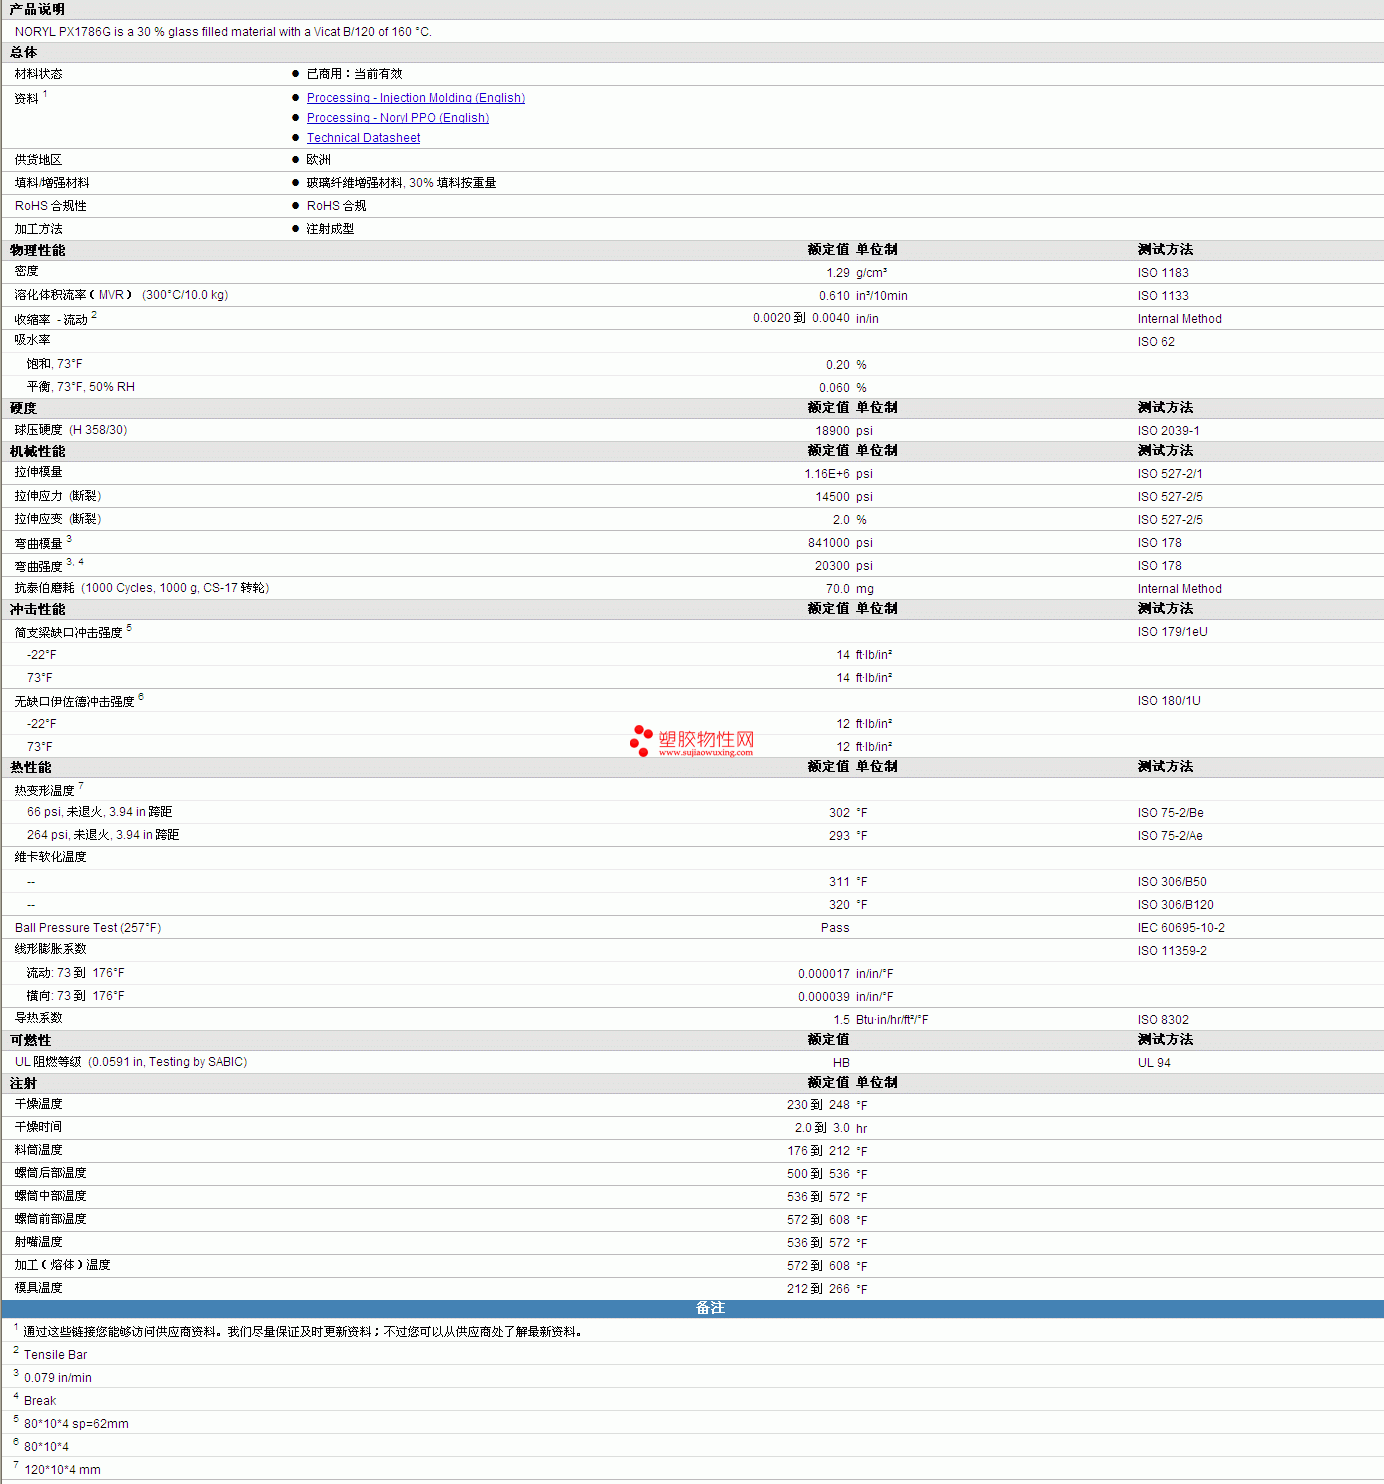This screenshot has width=1384, height=1484.
Task: Click the ISO 179/1eU test method
Action: pyautogui.click(x=1173, y=632)
